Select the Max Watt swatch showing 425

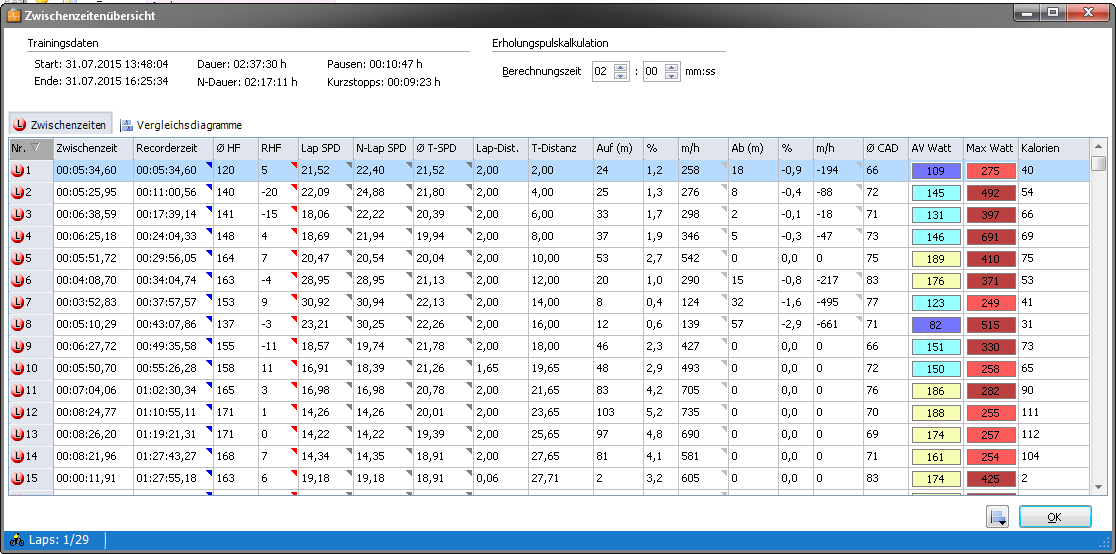991,479
